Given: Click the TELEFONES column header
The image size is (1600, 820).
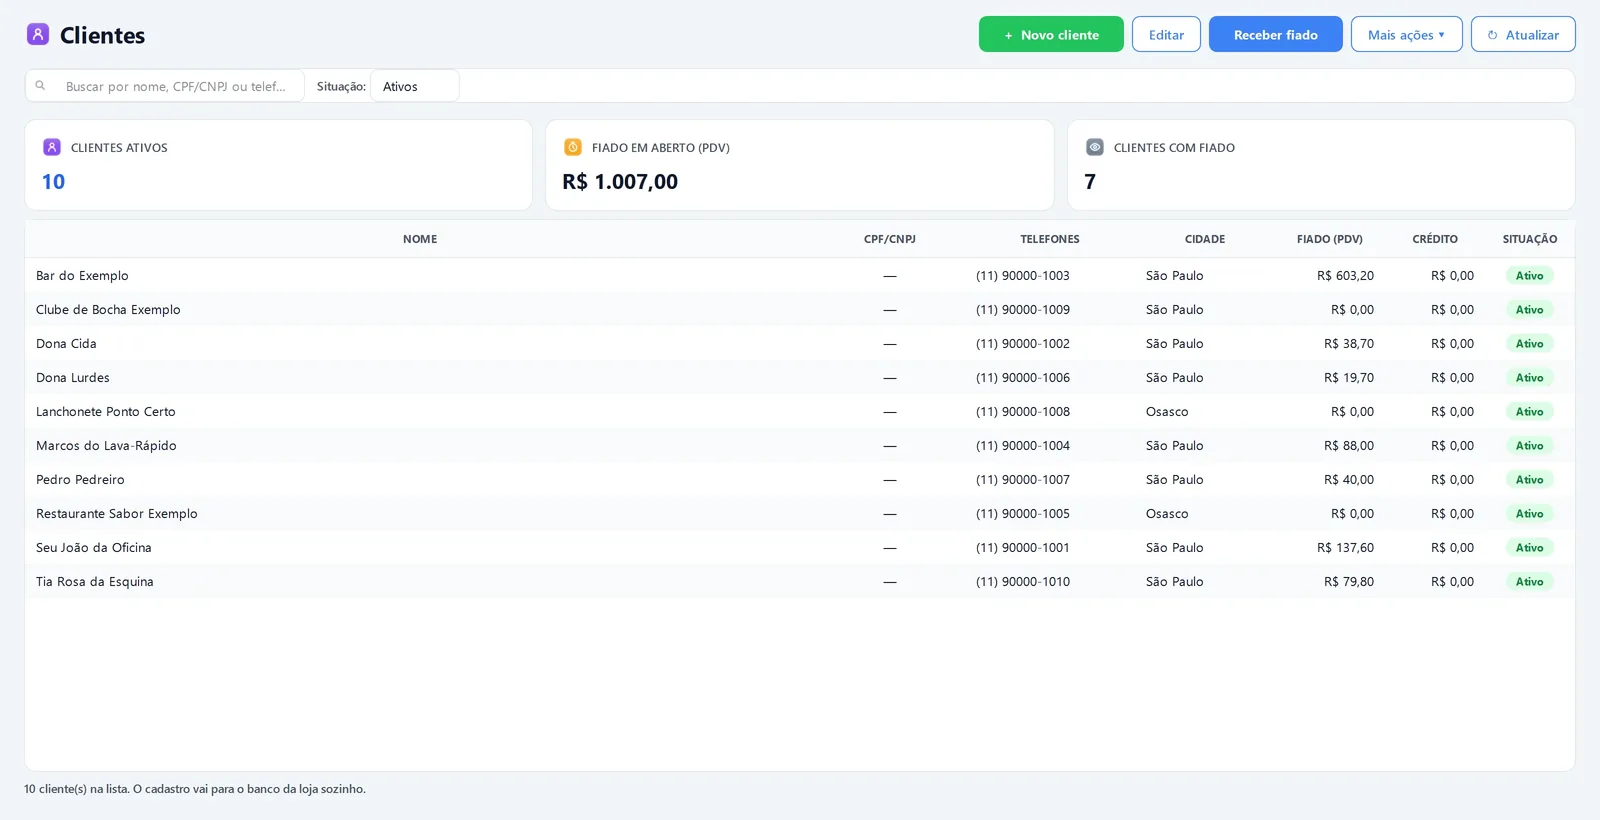Looking at the screenshot, I should [1050, 239].
